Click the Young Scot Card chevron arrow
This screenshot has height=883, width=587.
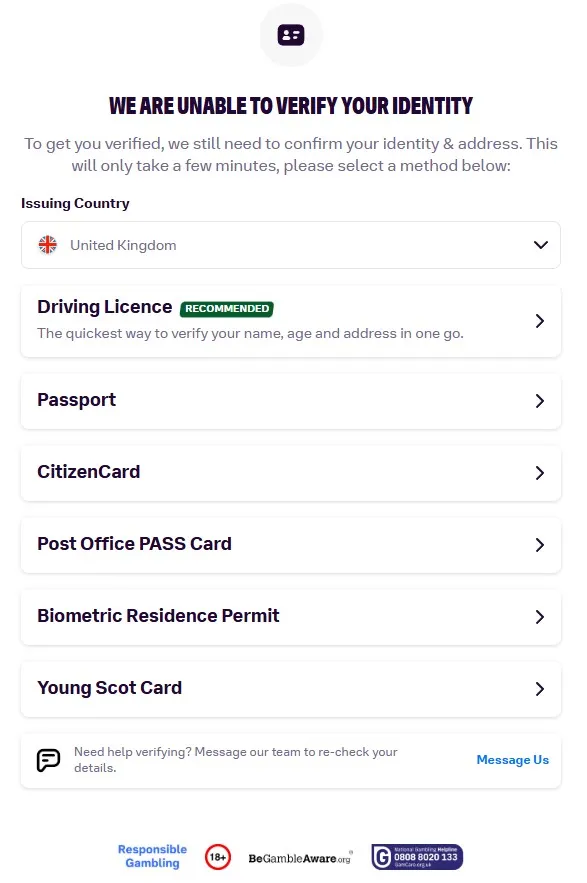tap(540, 689)
